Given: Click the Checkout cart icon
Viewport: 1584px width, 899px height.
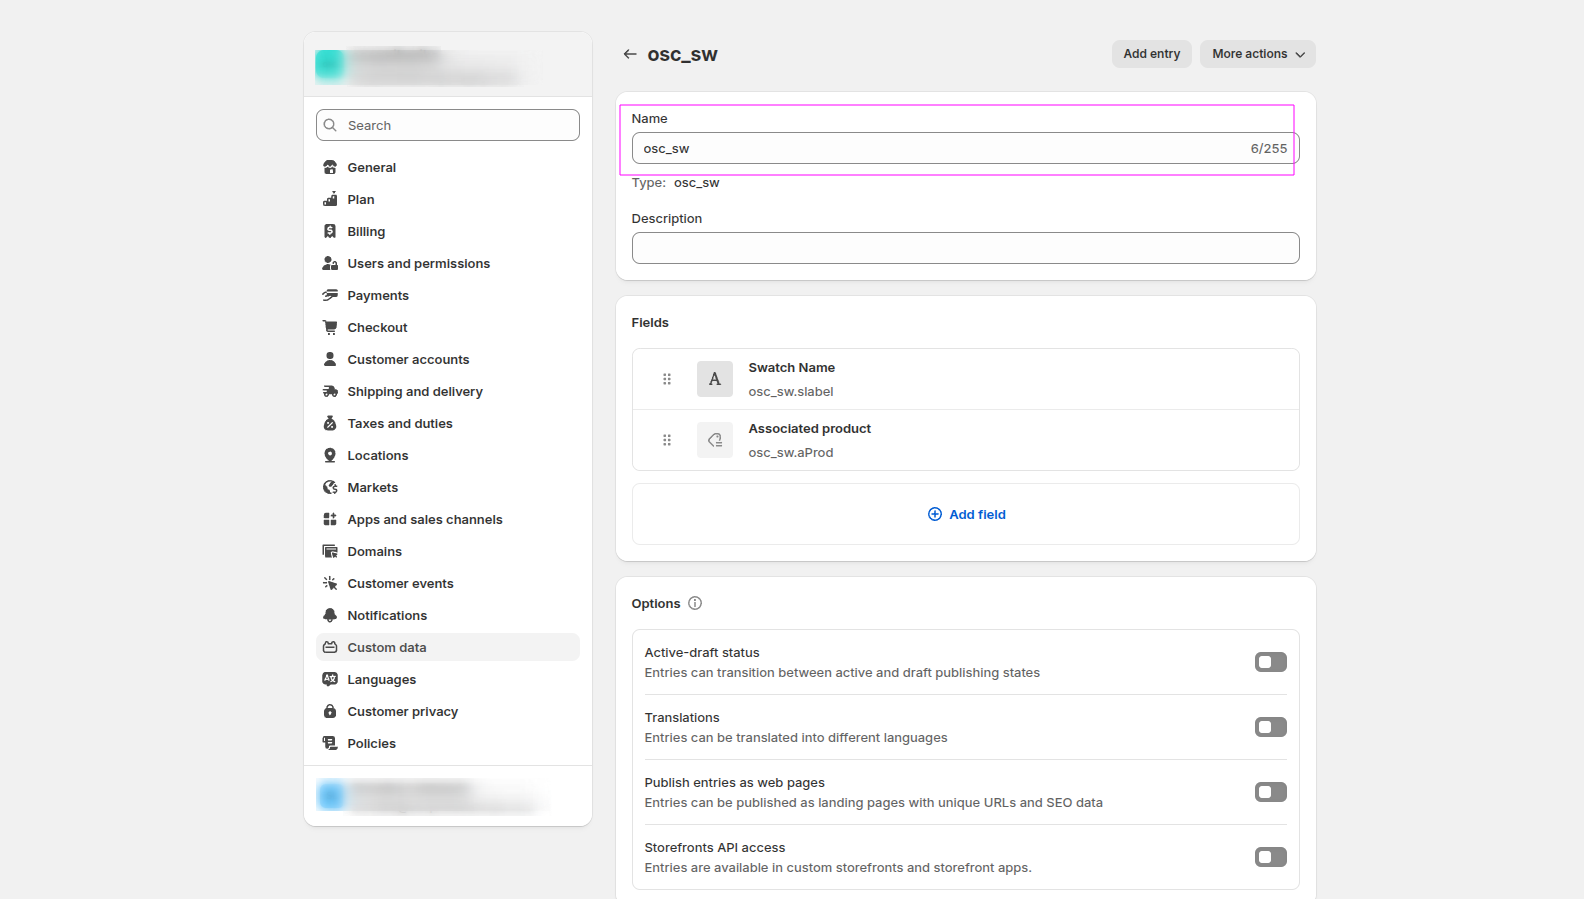Looking at the screenshot, I should (330, 327).
